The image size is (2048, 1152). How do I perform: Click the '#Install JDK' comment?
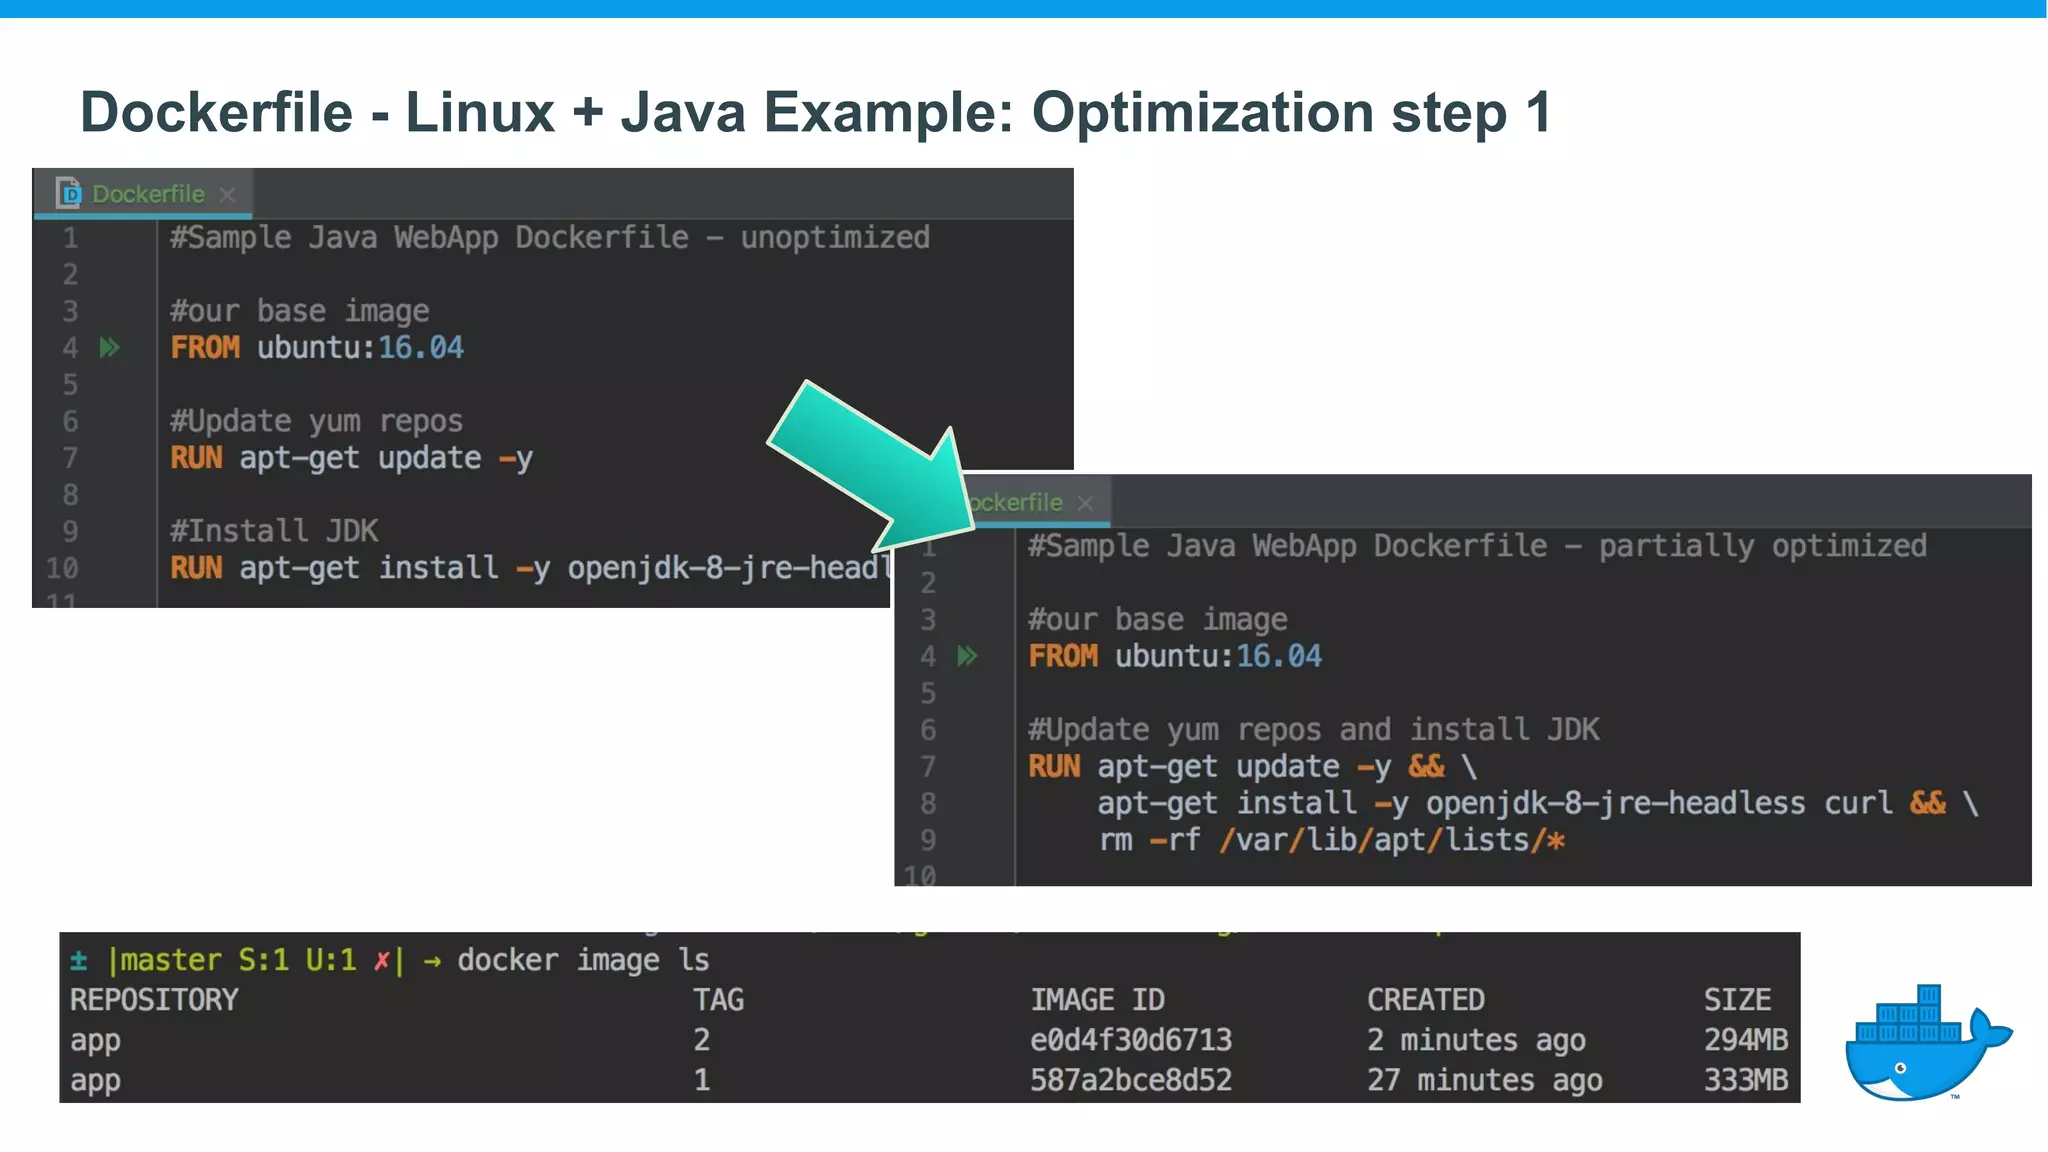[274, 531]
